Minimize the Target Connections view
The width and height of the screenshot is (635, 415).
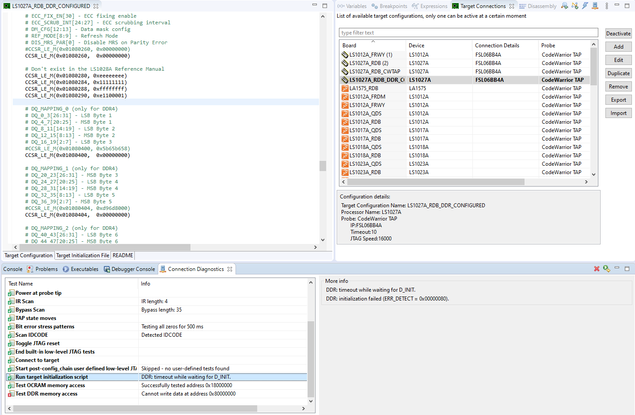coord(617,5)
